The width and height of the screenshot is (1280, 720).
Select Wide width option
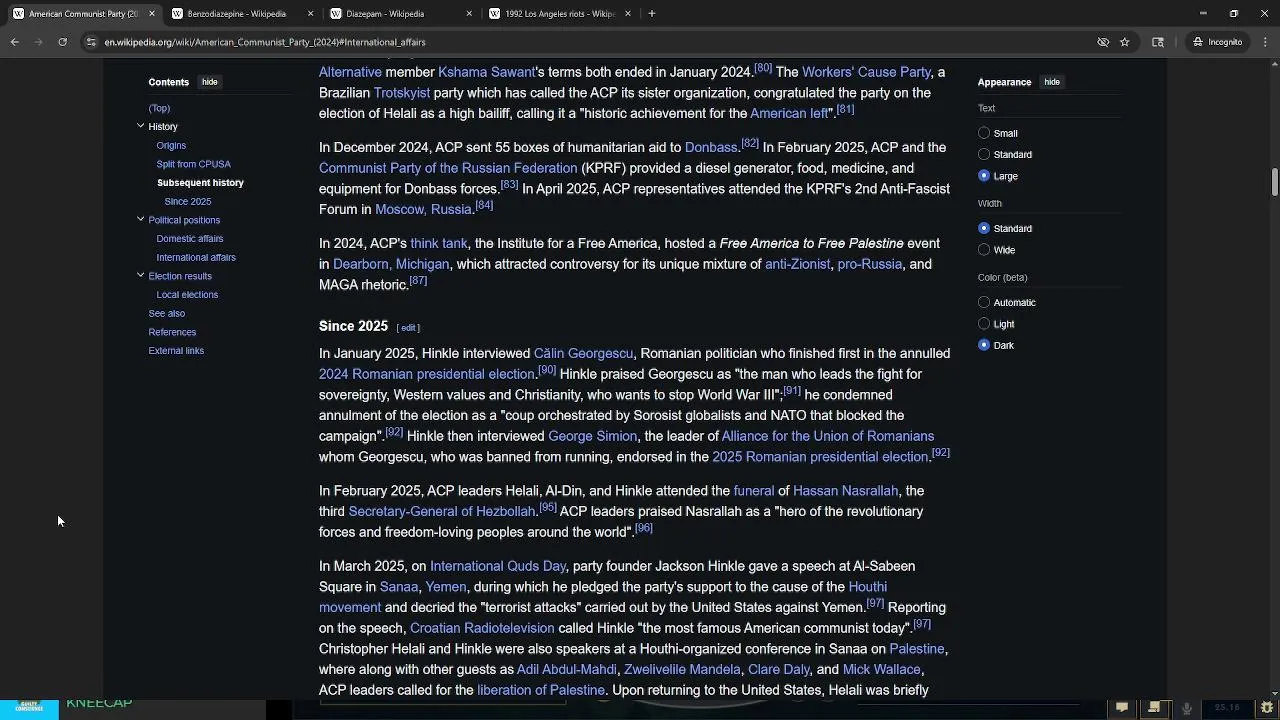coord(984,250)
